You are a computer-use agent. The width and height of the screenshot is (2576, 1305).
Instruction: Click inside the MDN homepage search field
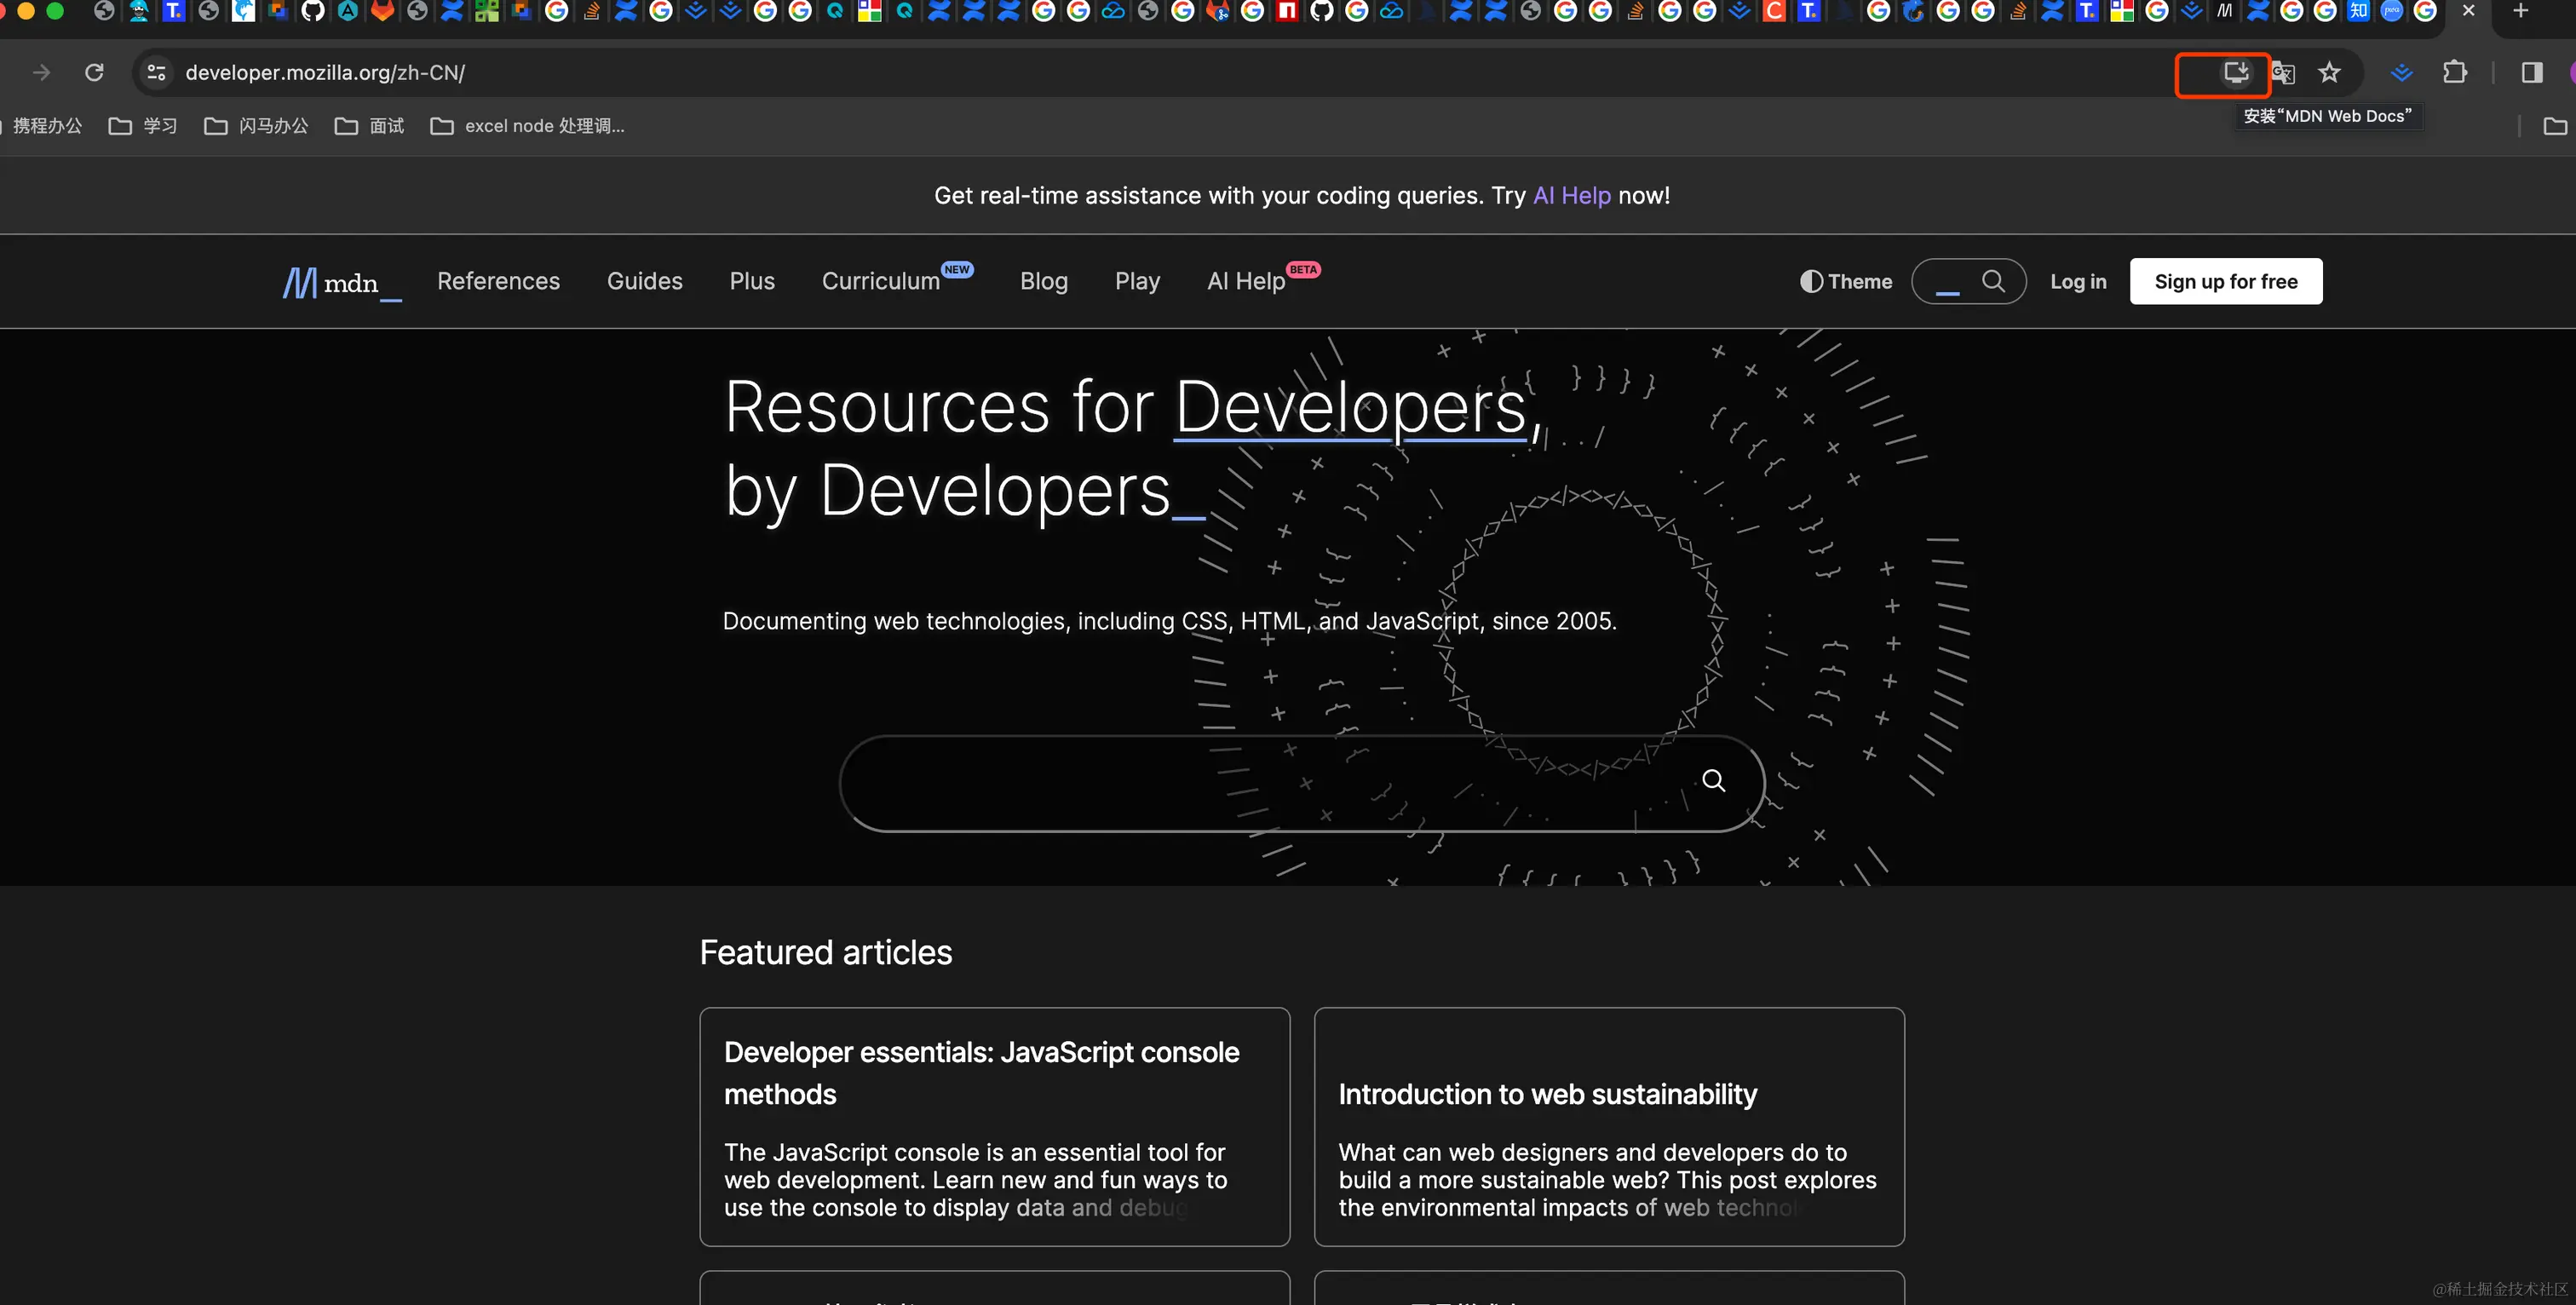(x=1250, y=783)
